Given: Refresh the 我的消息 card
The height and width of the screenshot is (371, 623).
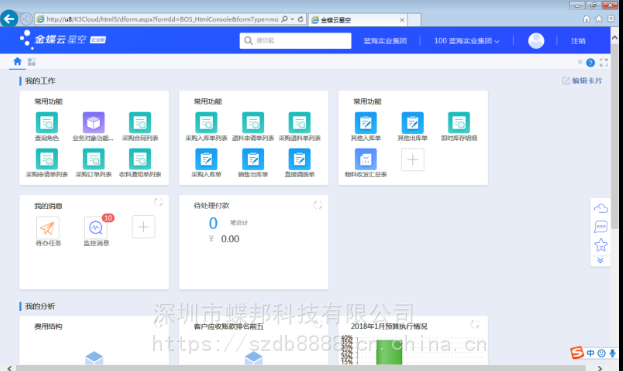Looking at the screenshot, I should point(158,202).
